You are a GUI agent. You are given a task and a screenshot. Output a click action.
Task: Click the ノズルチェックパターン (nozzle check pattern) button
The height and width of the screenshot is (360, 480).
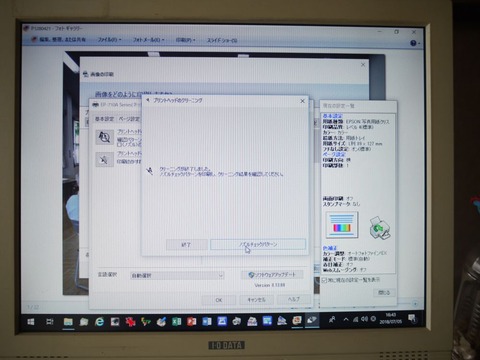(258, 244)
